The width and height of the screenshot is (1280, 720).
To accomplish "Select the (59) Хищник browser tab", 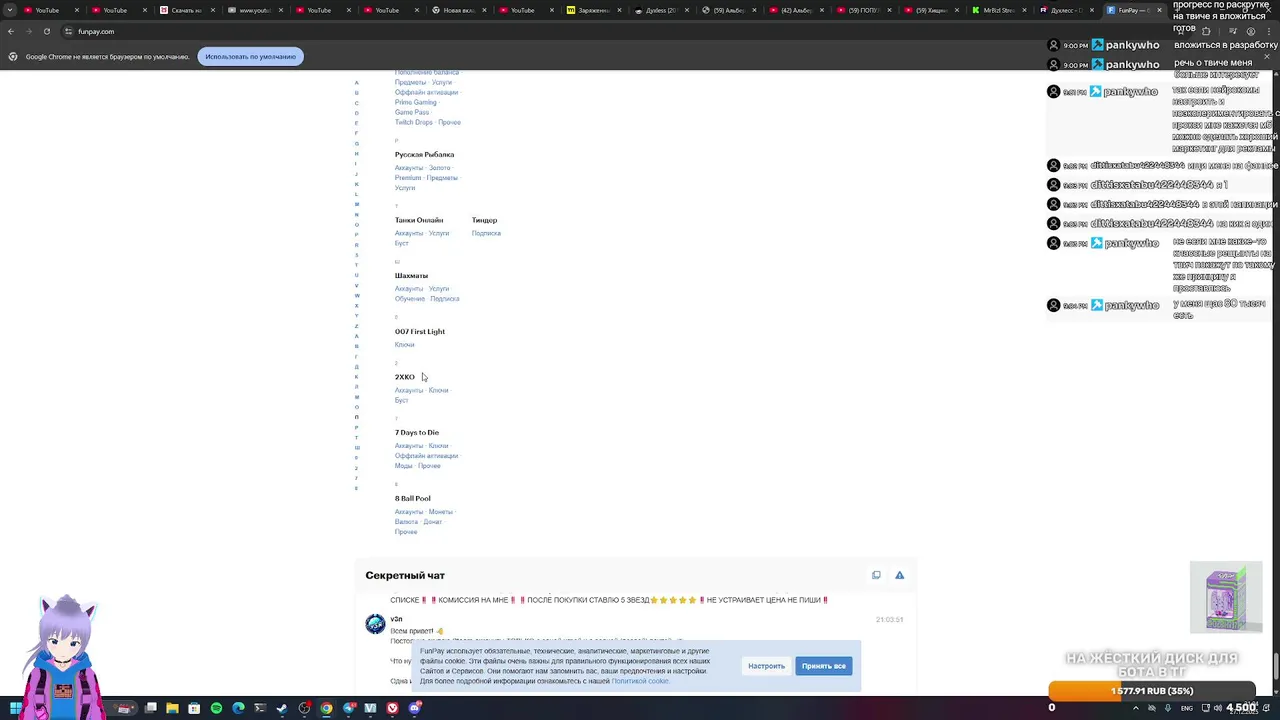I will 932,10.
